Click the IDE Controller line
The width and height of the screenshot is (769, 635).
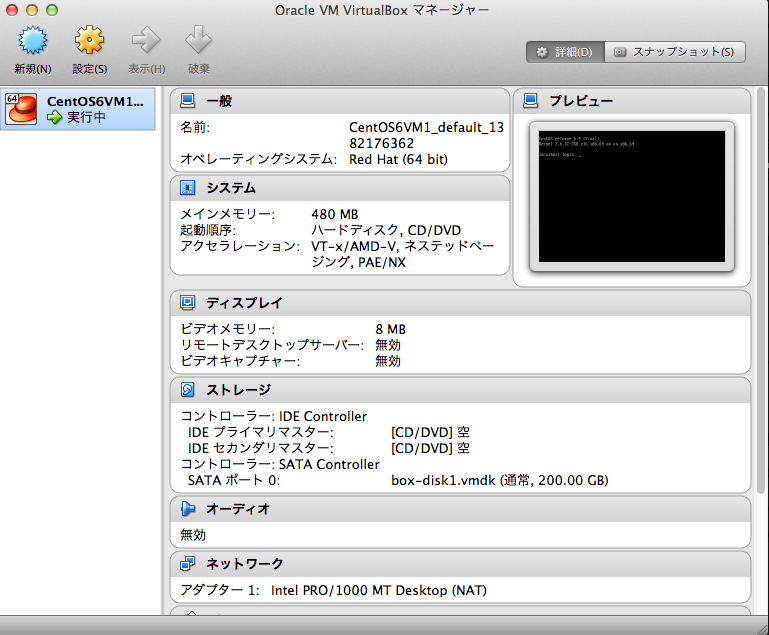coord(274,416)
